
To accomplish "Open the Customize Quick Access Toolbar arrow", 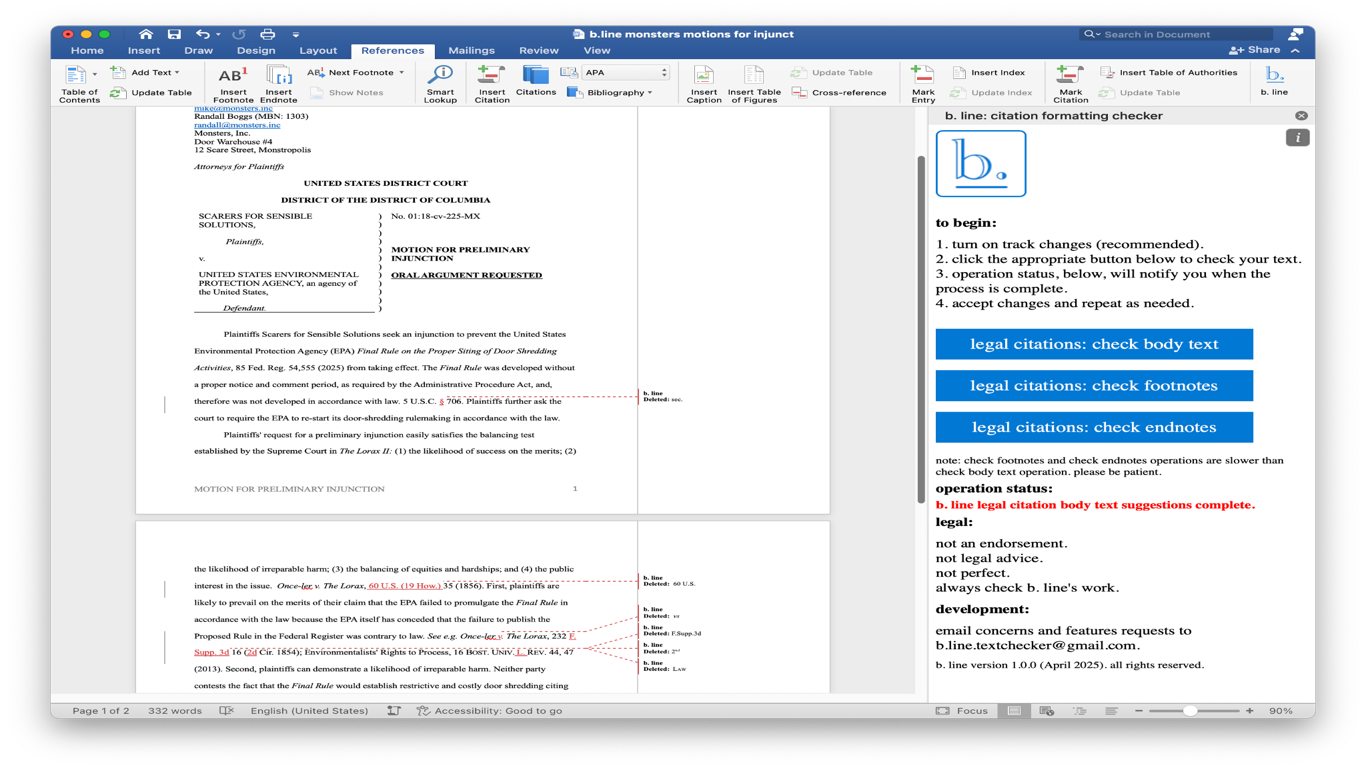I will tap(296, 34).
